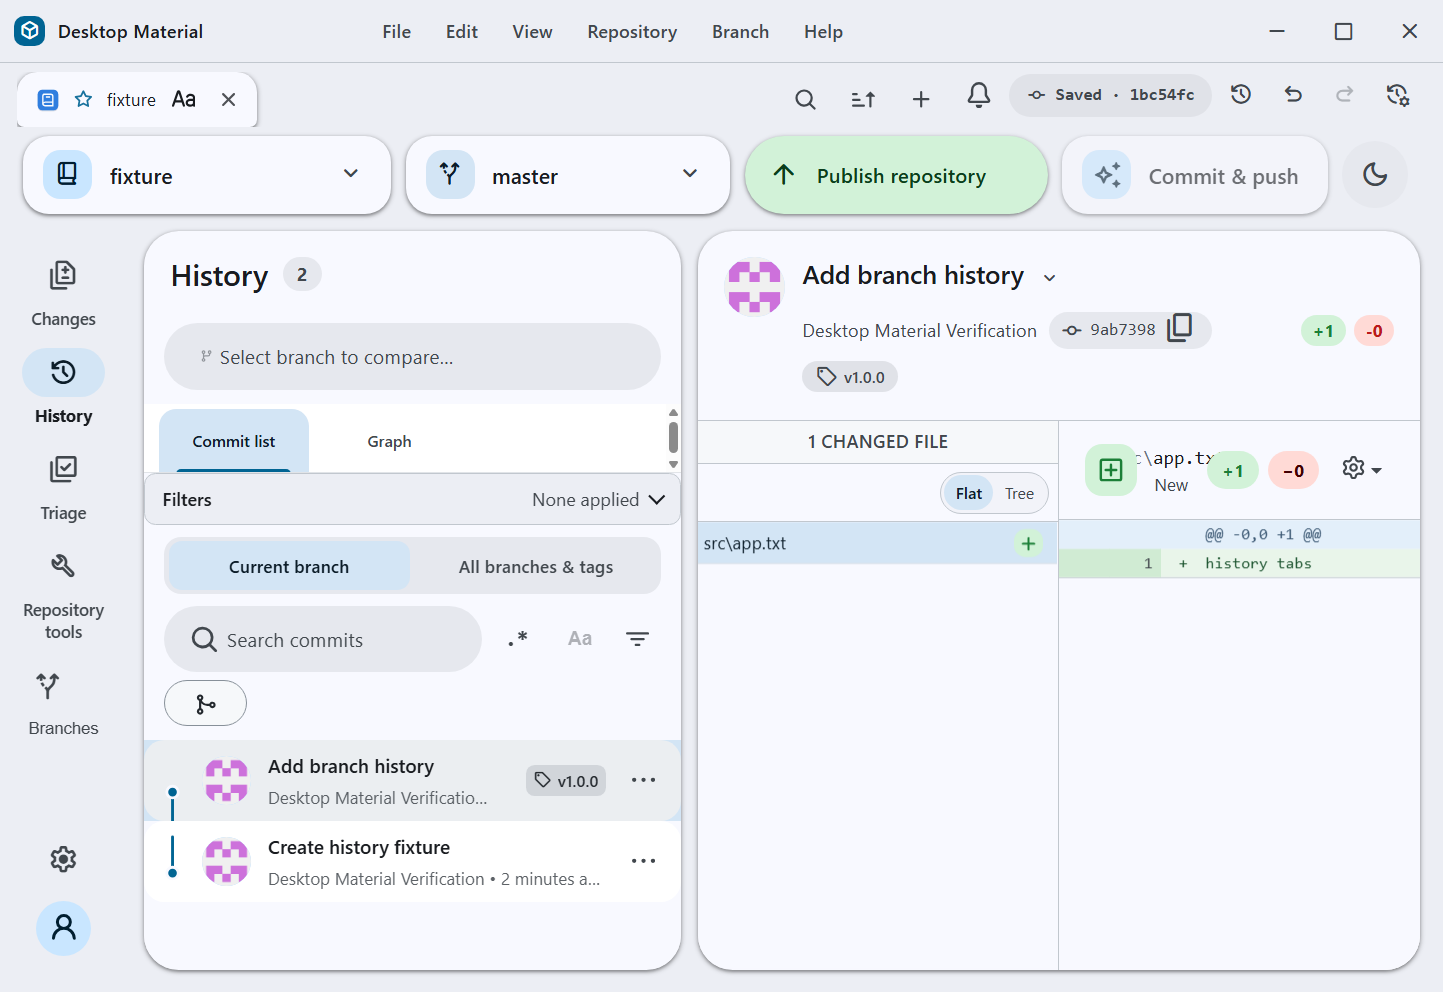Click Select branch to compare field

click(x=412, y=356)
